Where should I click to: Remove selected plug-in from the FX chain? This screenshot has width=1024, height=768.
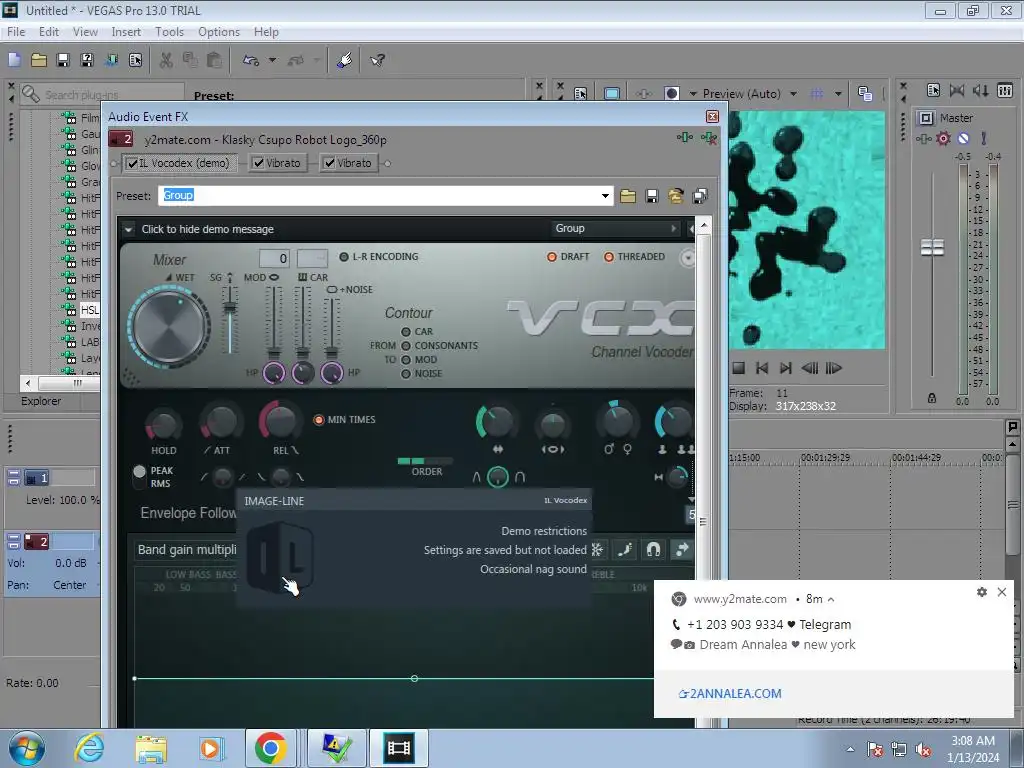(x=709, y=138)
